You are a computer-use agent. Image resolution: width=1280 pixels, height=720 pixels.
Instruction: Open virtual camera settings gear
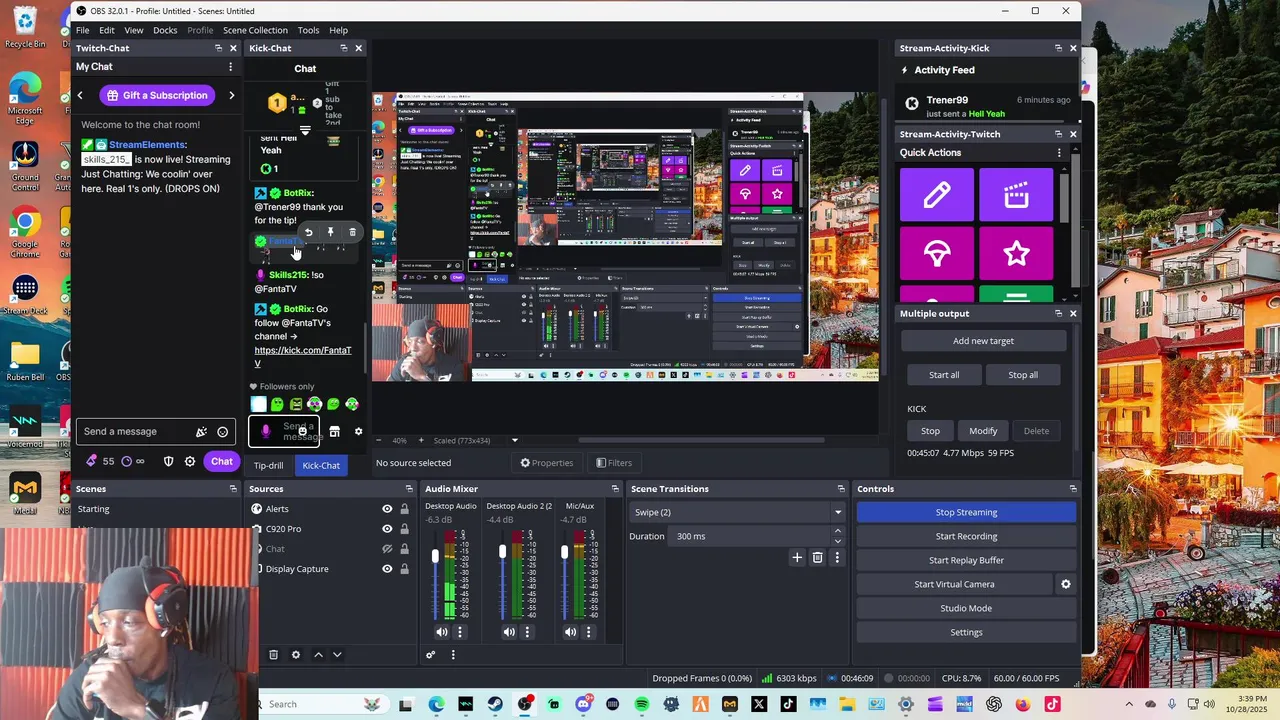point(1065,584)
